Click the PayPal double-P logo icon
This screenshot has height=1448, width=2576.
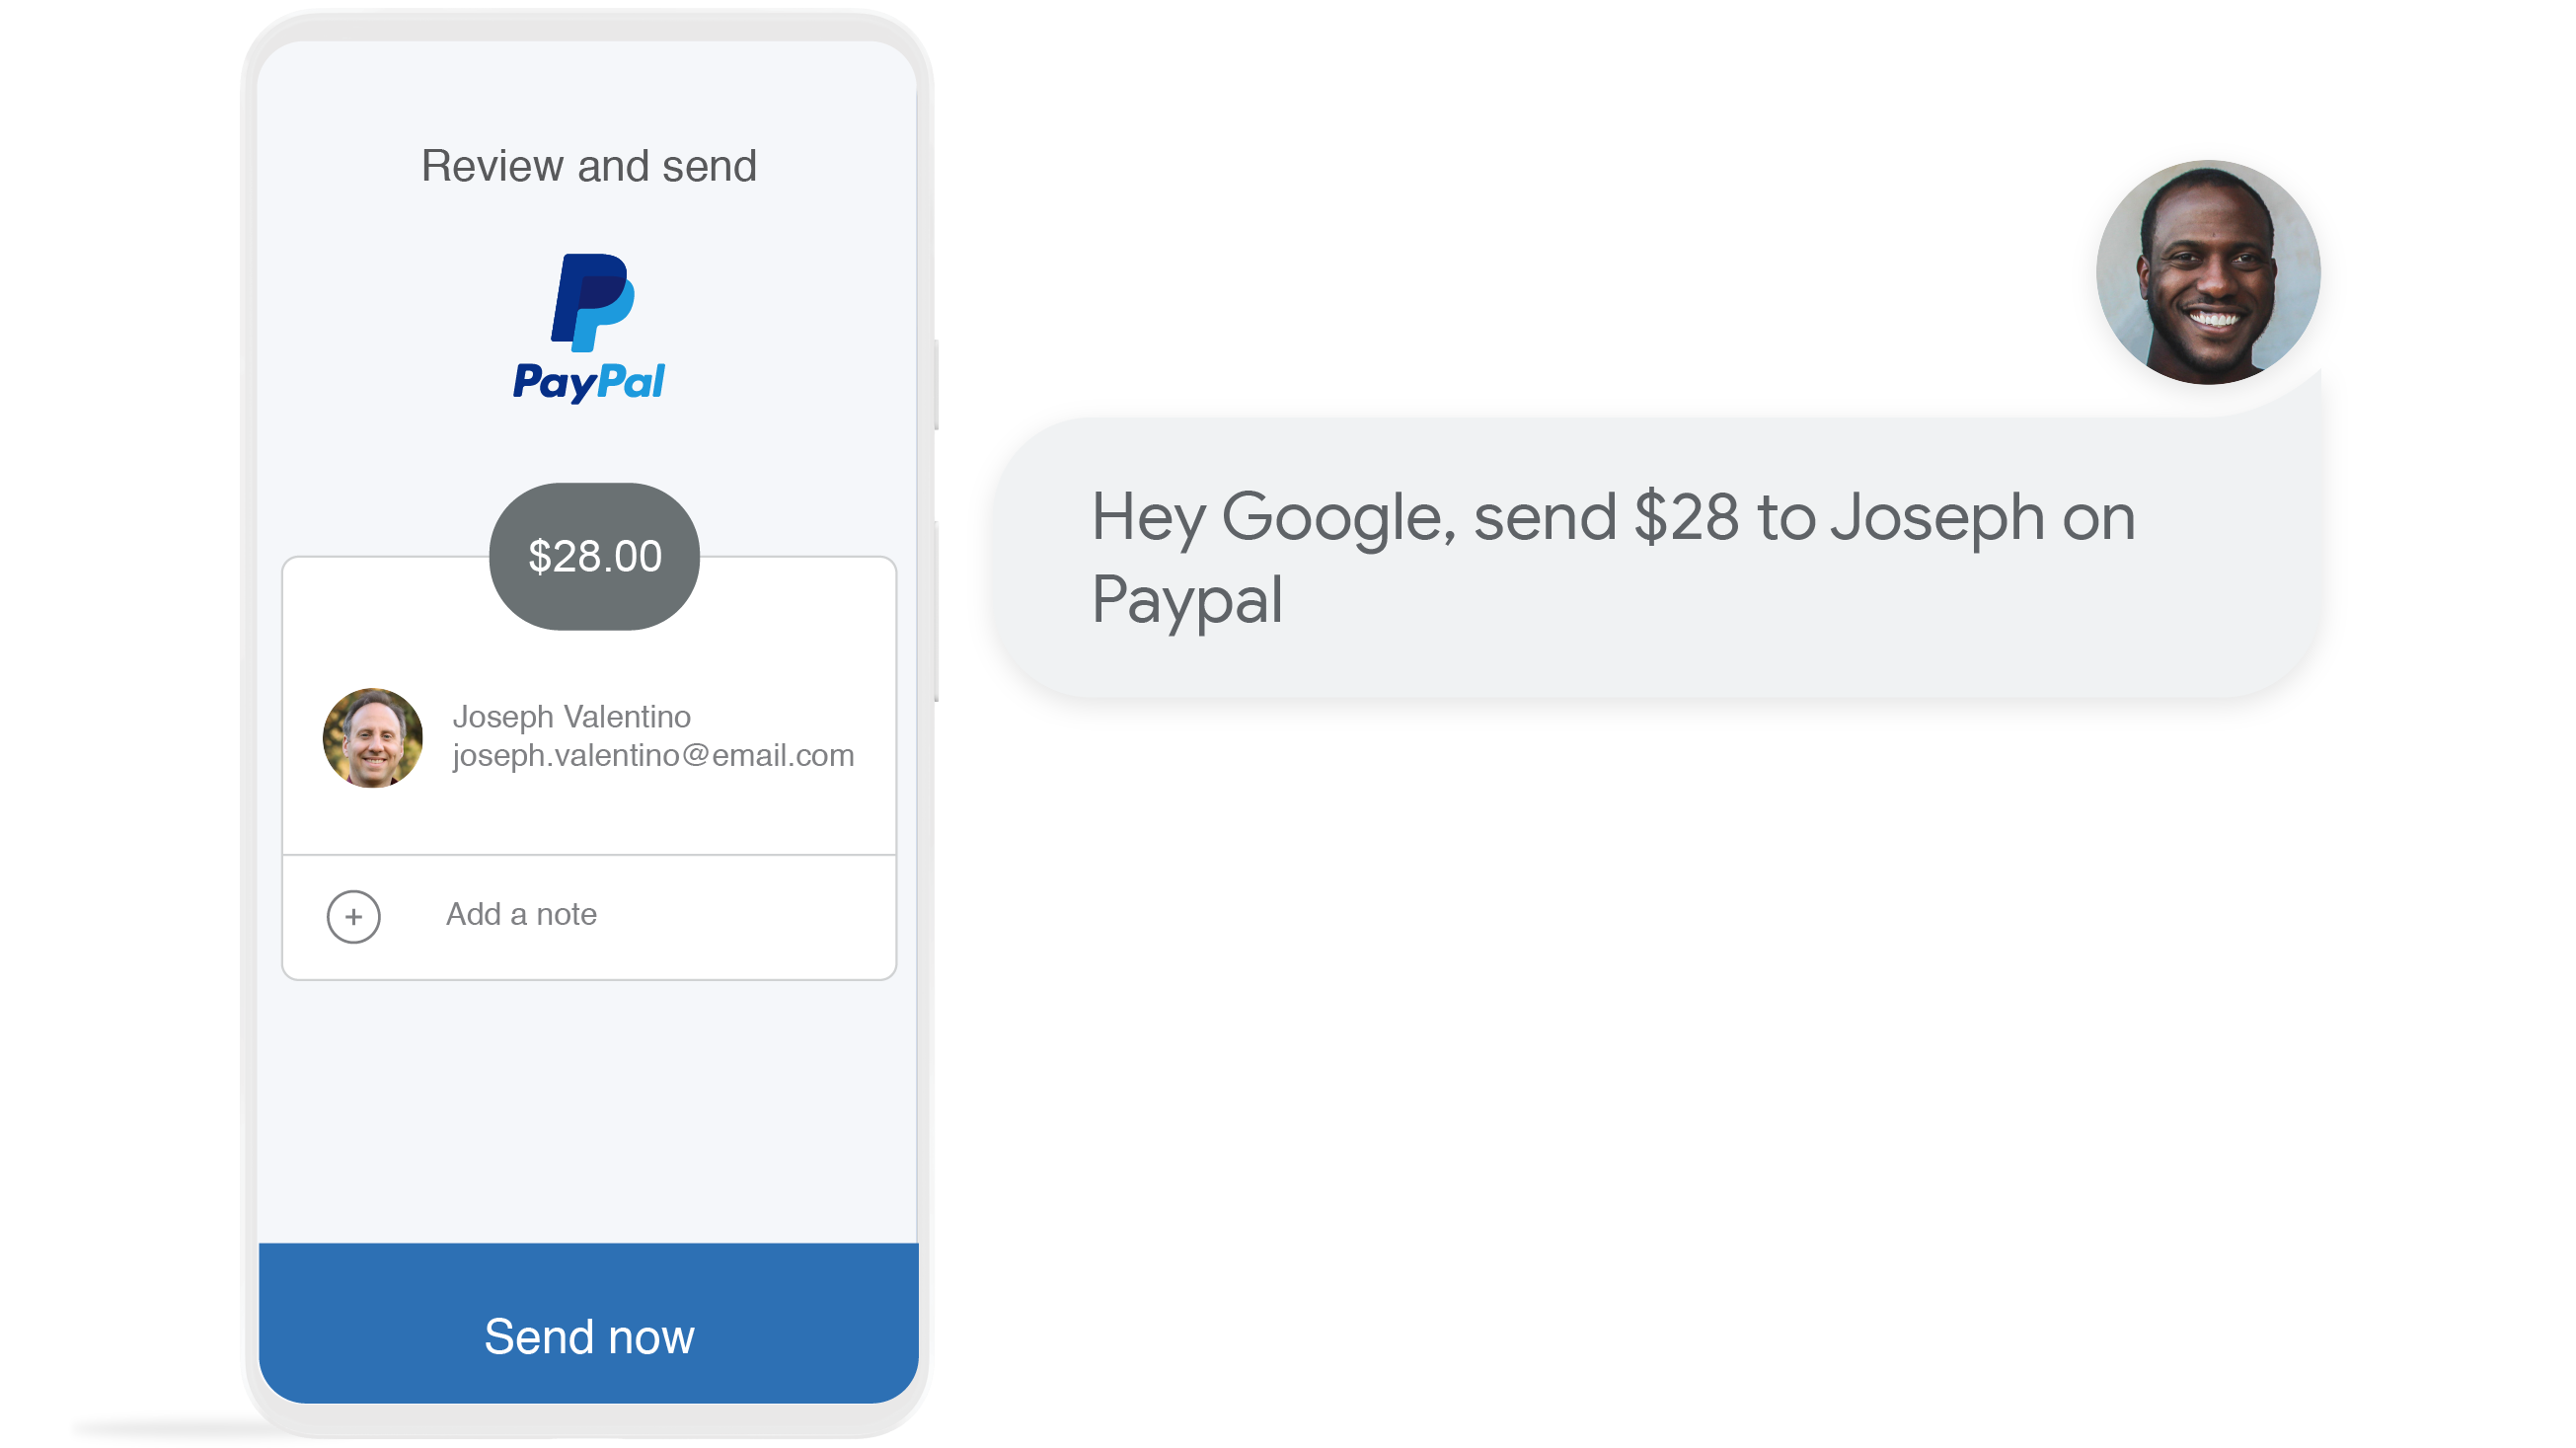pyautogui.click(x=592, y=302)
